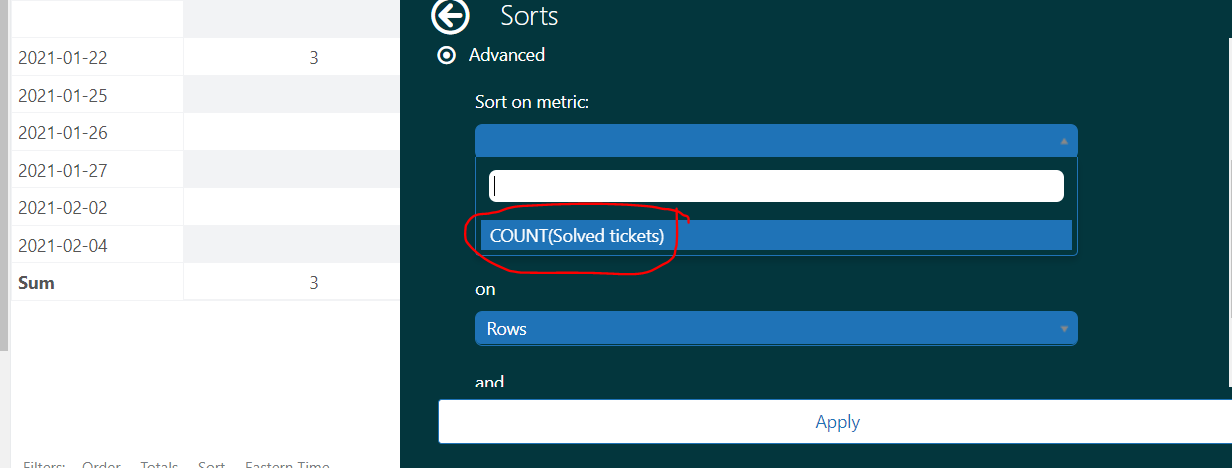
Task: Select the 2021-01-22 date row
Action: point(62,58)
